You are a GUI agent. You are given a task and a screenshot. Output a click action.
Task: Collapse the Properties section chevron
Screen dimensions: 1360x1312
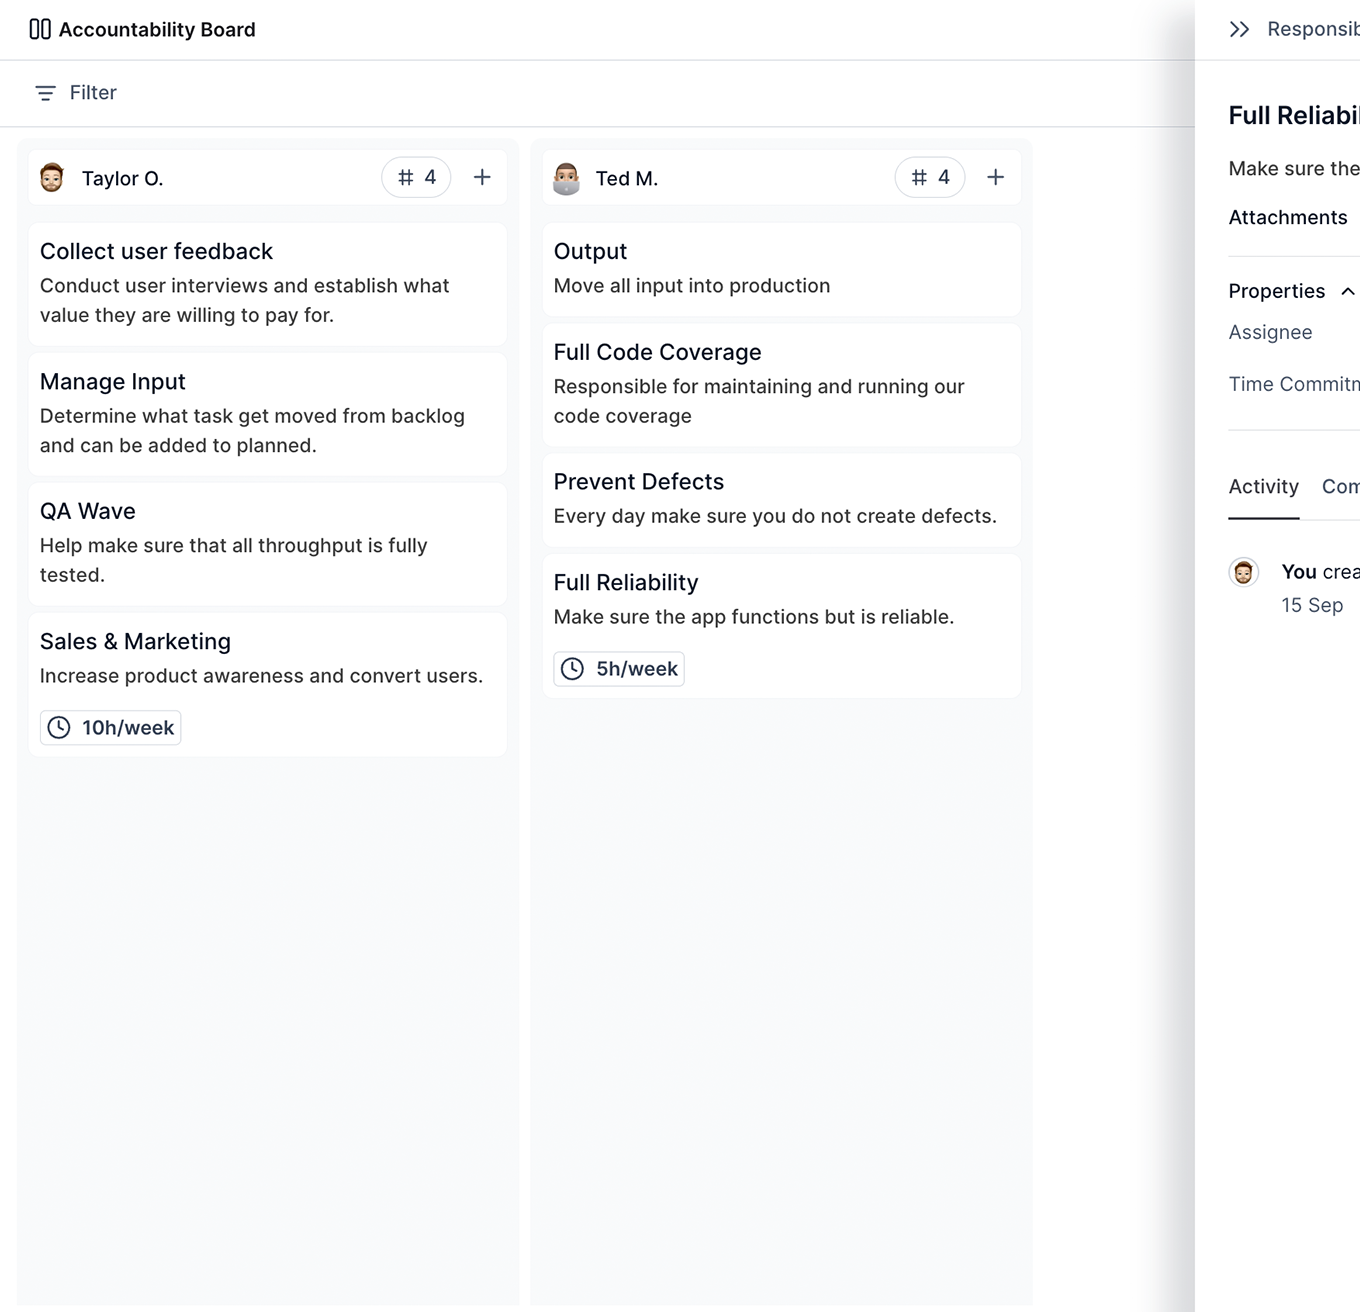[1347, 291]
